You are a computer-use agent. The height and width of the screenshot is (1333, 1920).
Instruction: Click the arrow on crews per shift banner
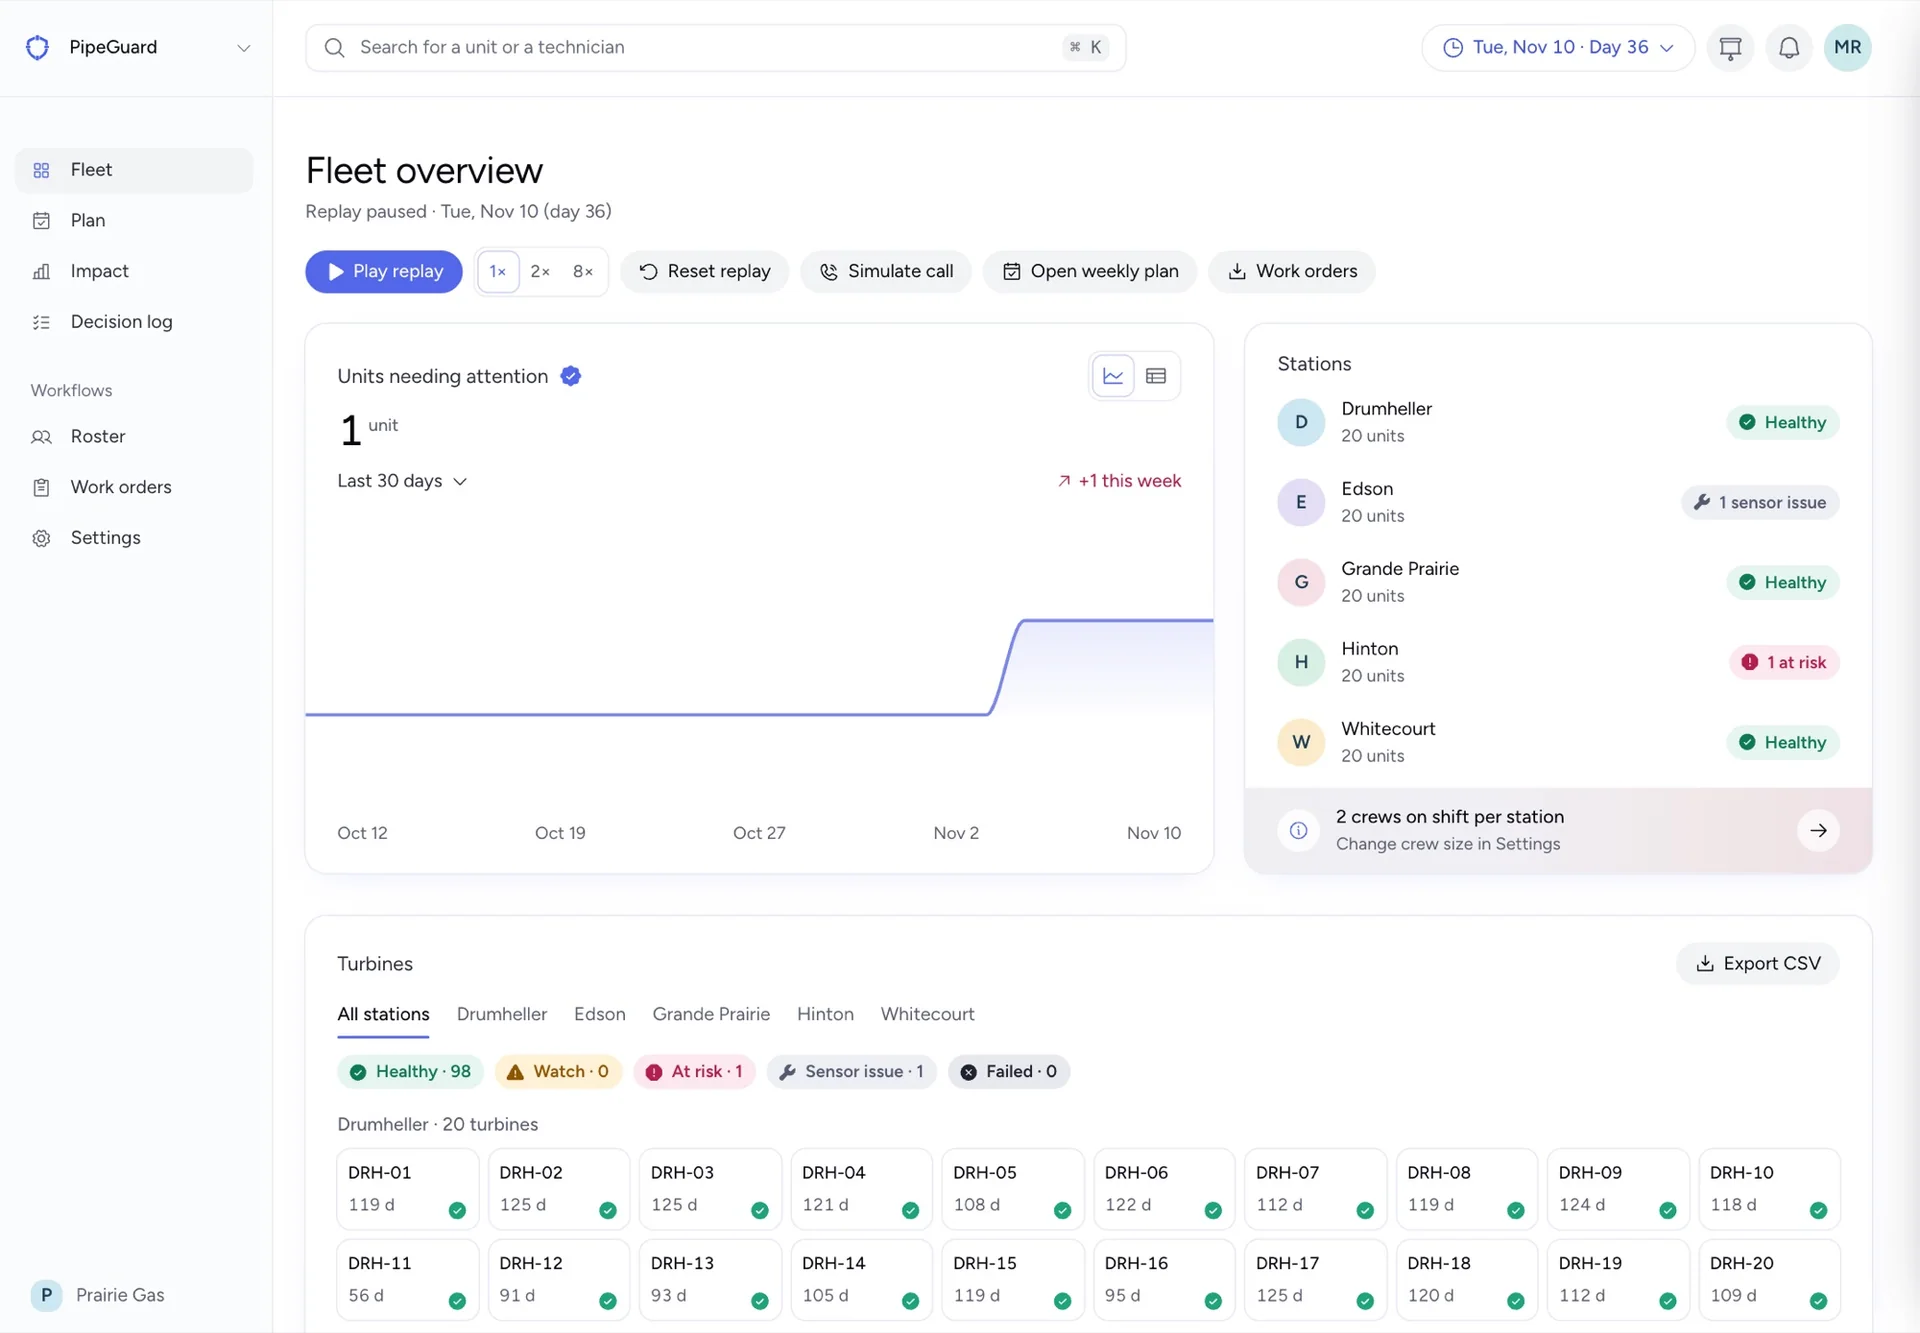1818,830
